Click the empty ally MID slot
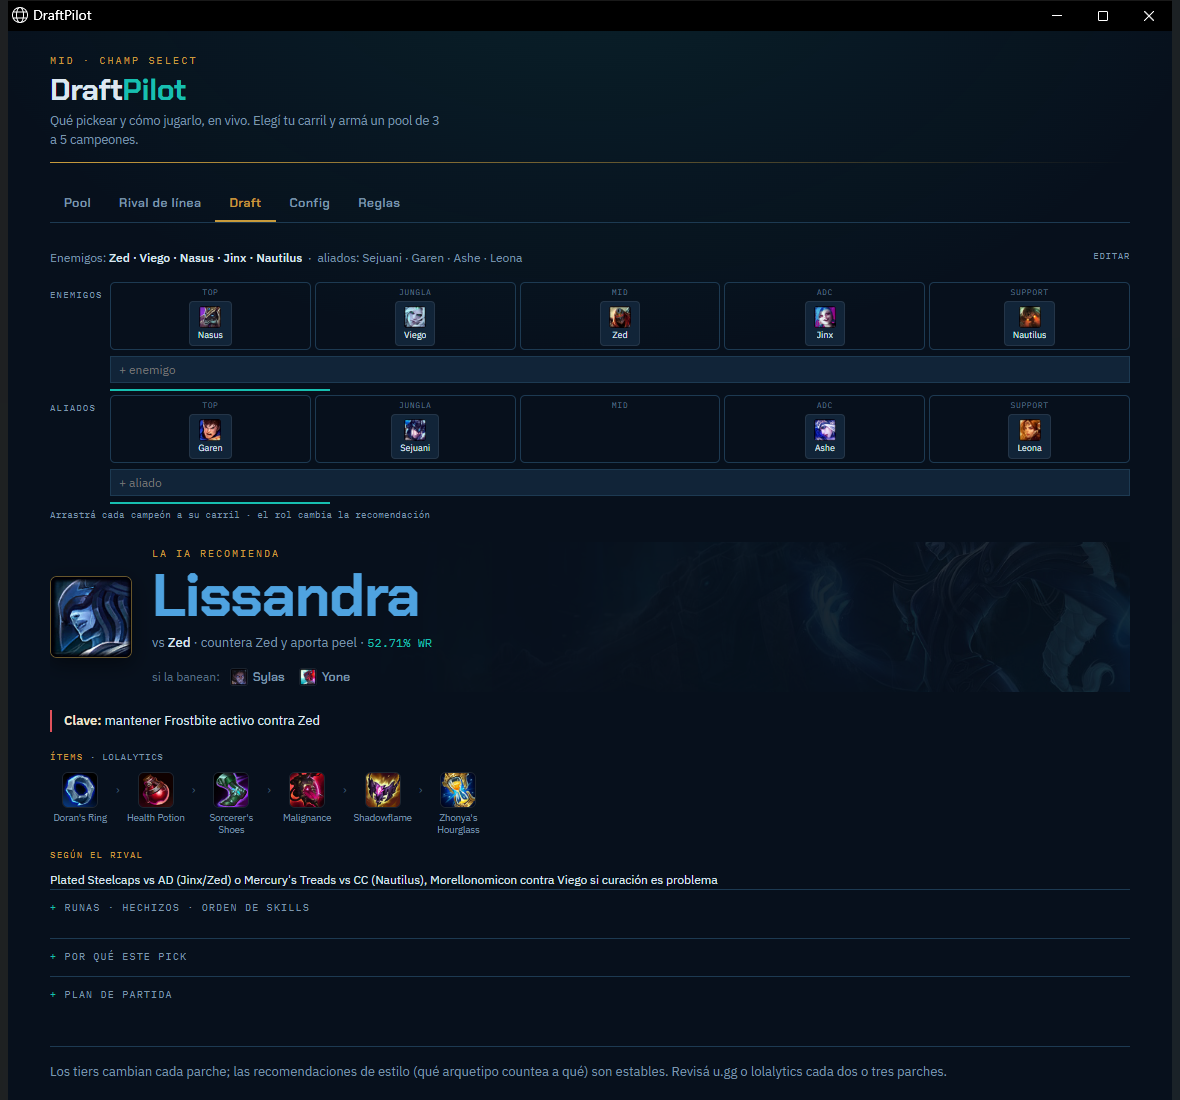The height and width of the screenshot is (1100, 1180). (619, 429)
